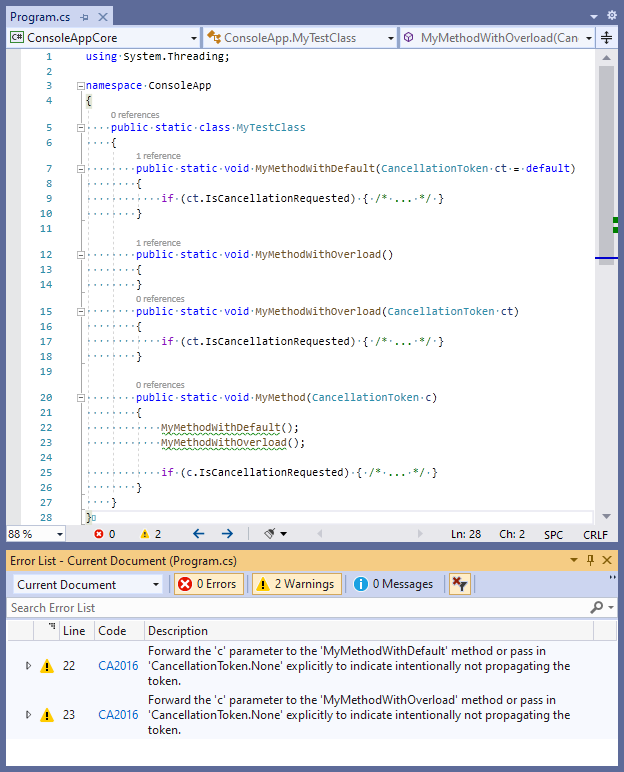
Task: Click the Search Error List field
Action: tap(298, 608)
